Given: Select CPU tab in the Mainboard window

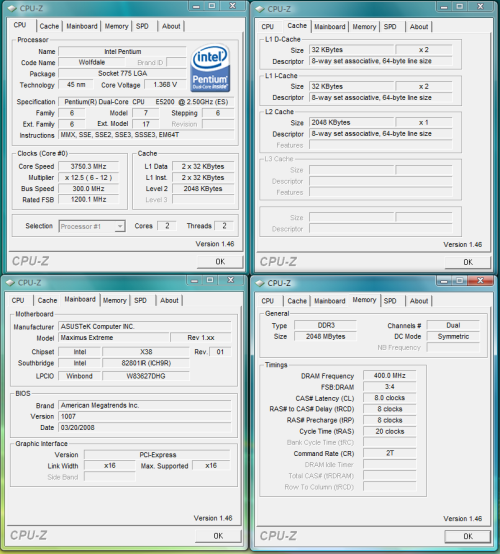Looking at the screenshot, I should coord(18,300).
